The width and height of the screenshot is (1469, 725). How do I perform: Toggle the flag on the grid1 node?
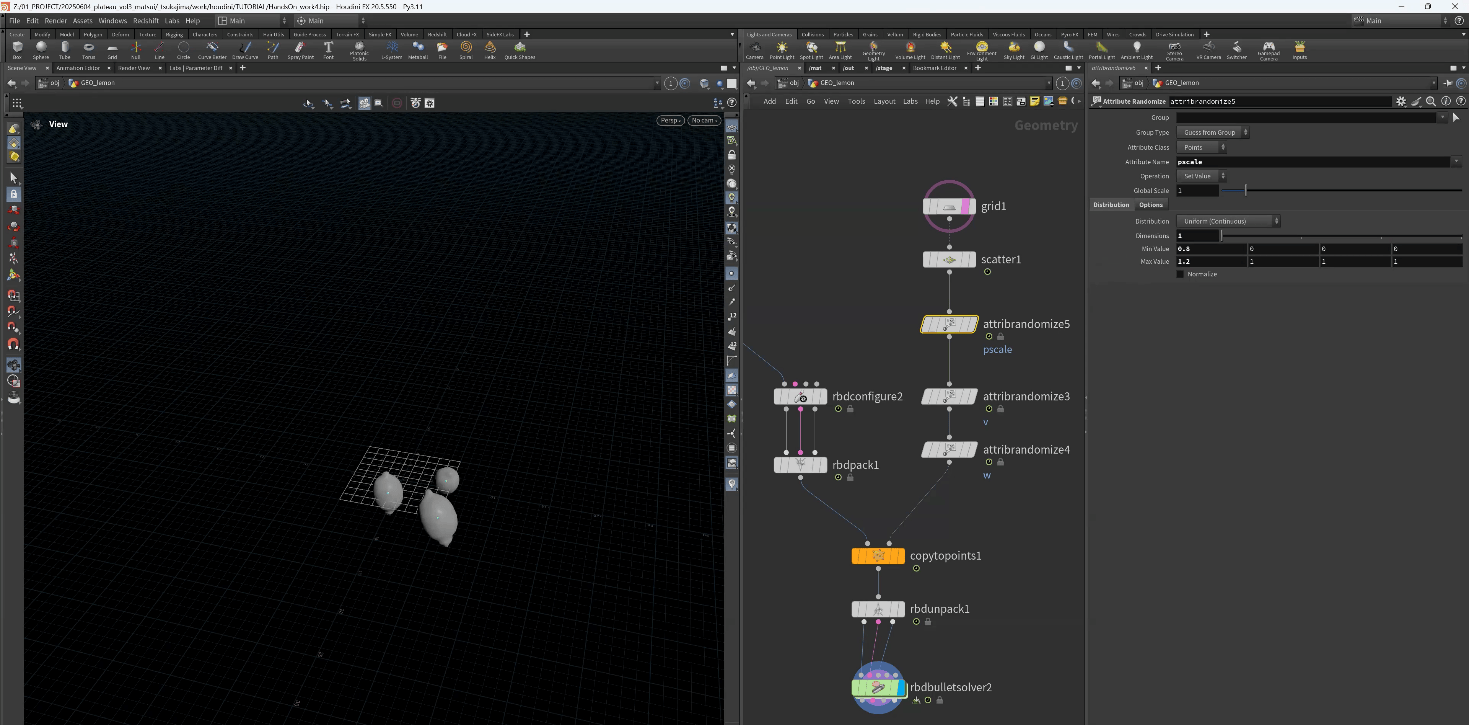tap(967, 206)
